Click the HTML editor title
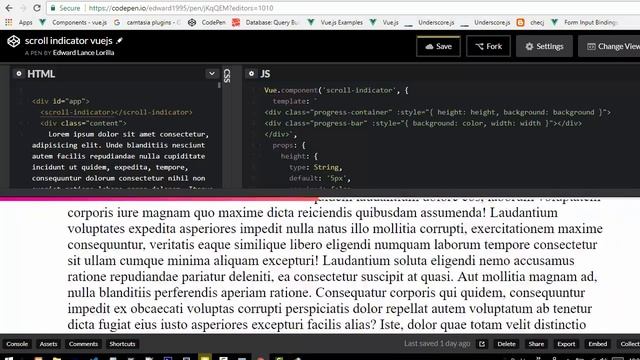The height and width of the screenshot is (360, 640). [x=41, y=74]
